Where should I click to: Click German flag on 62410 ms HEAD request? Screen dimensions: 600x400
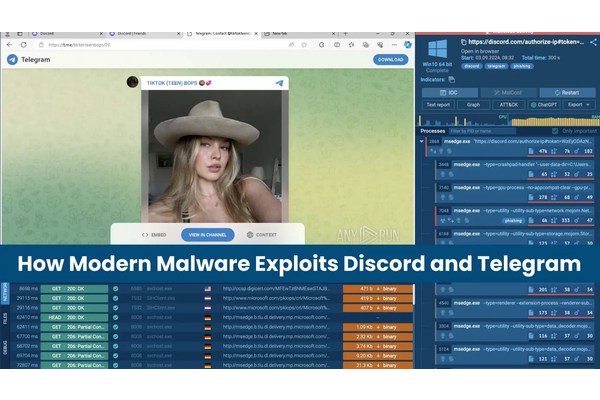pos(207,318)
